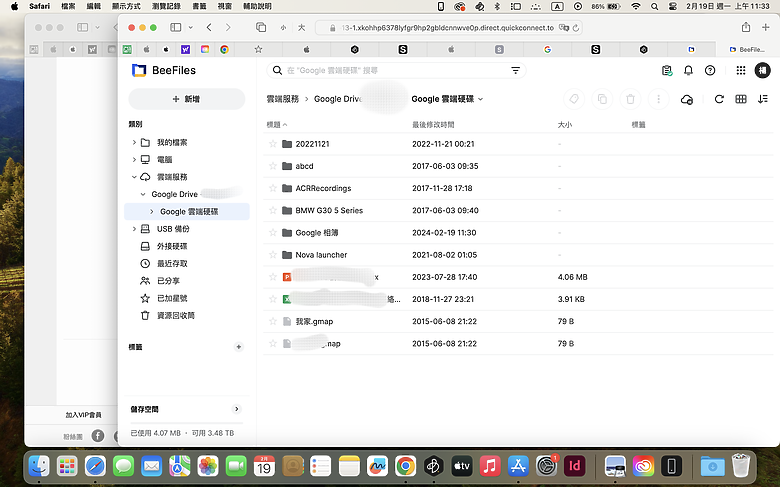Click the 新增 button
The height and width of the screenshot is (487, 780).
[187, 99]
